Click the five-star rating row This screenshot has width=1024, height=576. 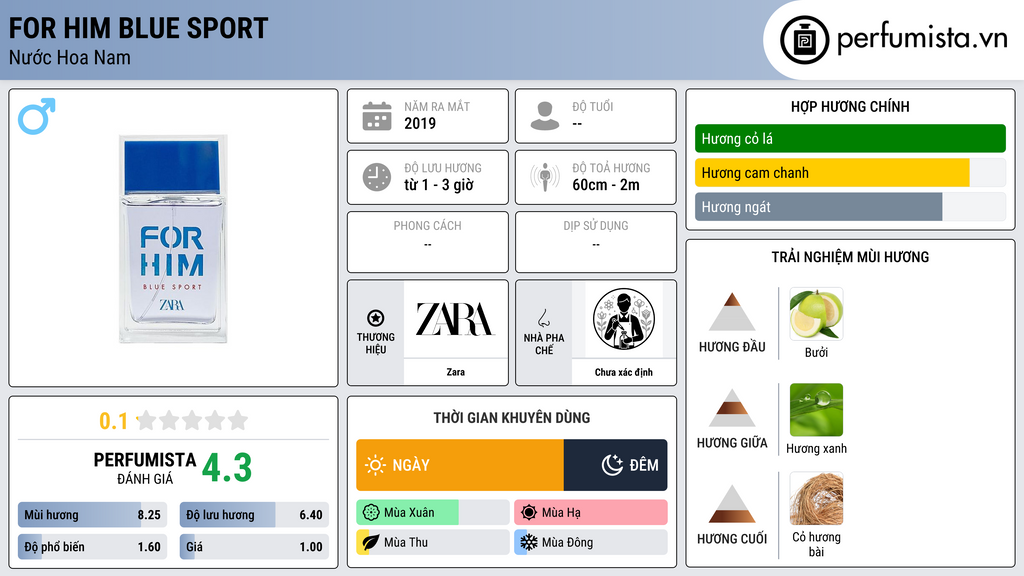[192, 421]
